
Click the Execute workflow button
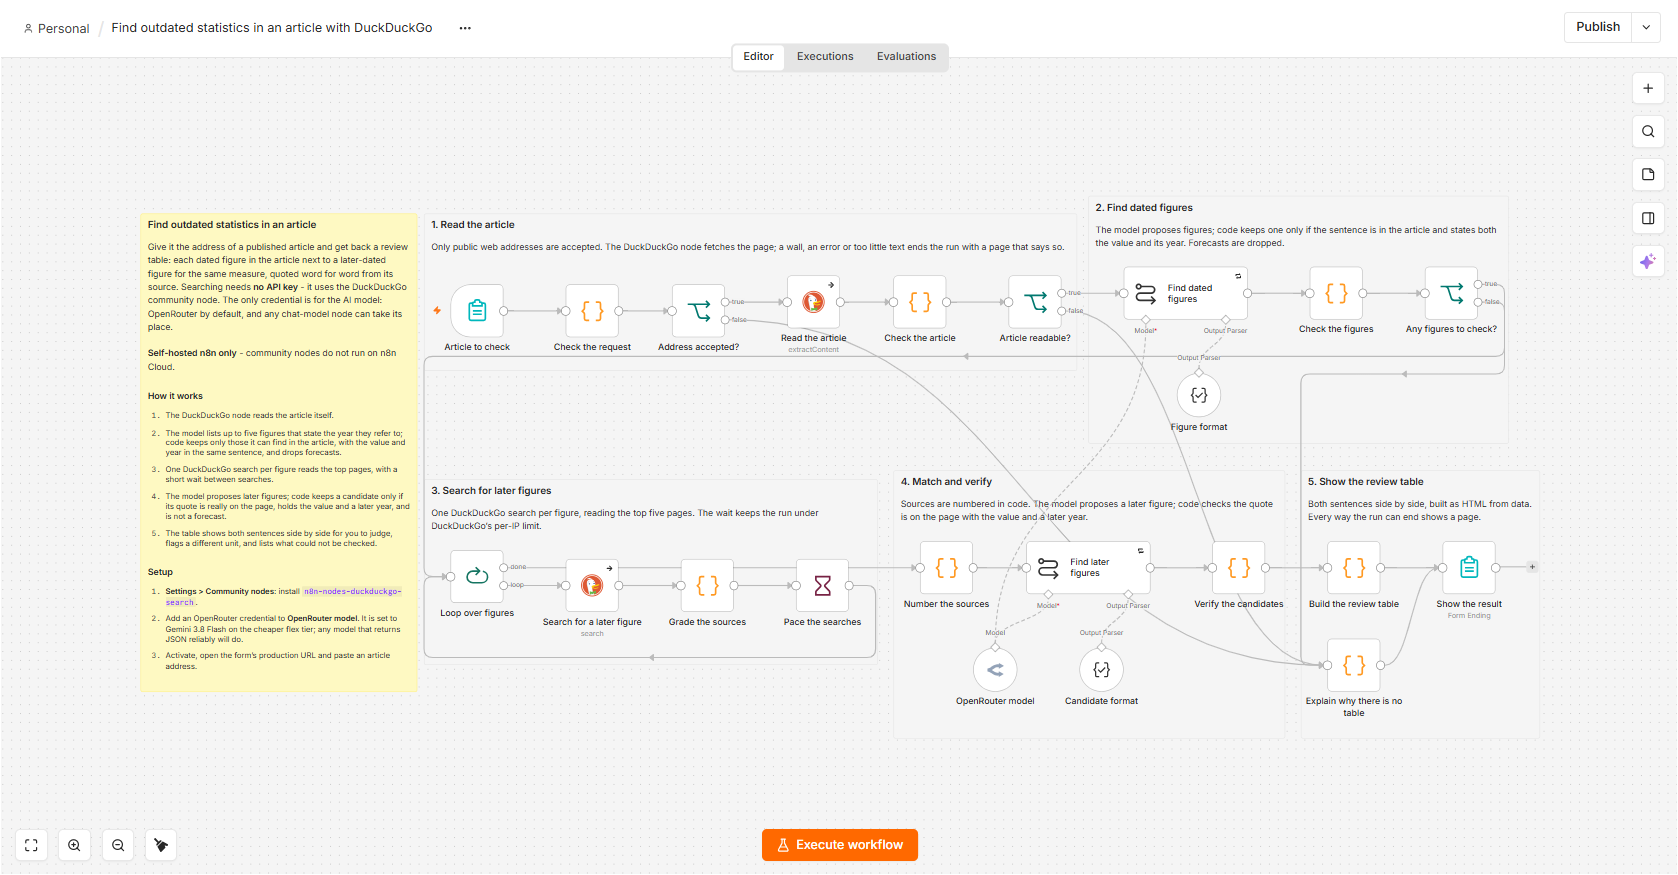[x=840, y=845]
